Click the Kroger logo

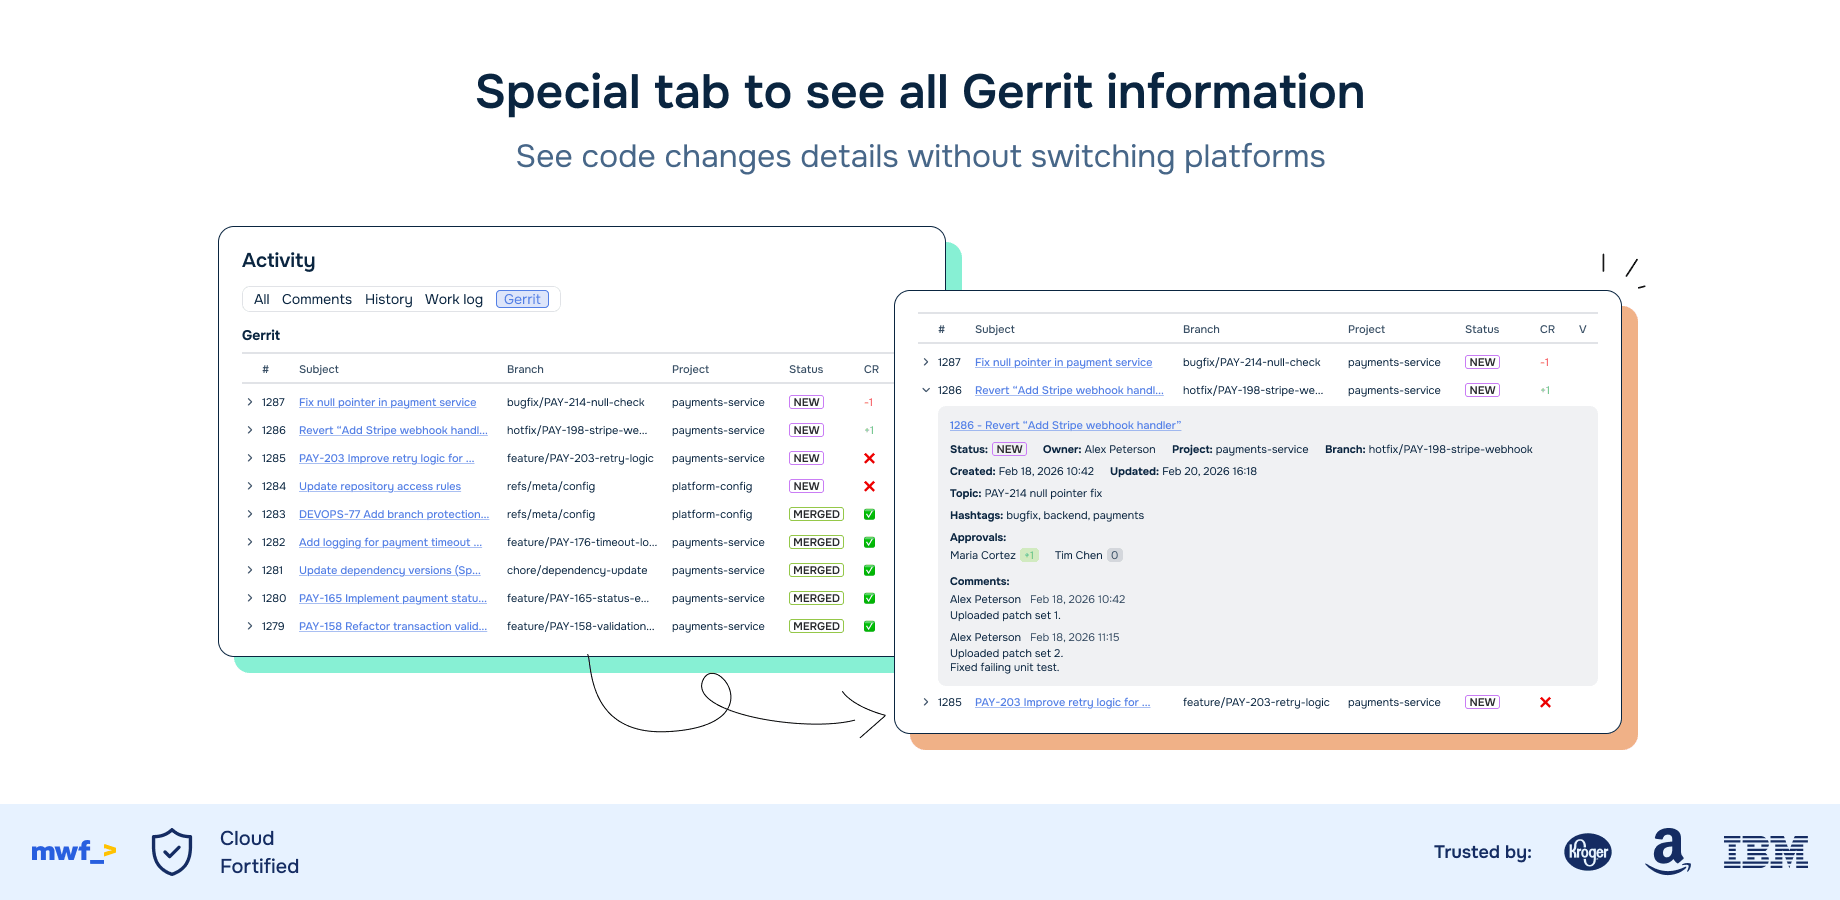1588,852
